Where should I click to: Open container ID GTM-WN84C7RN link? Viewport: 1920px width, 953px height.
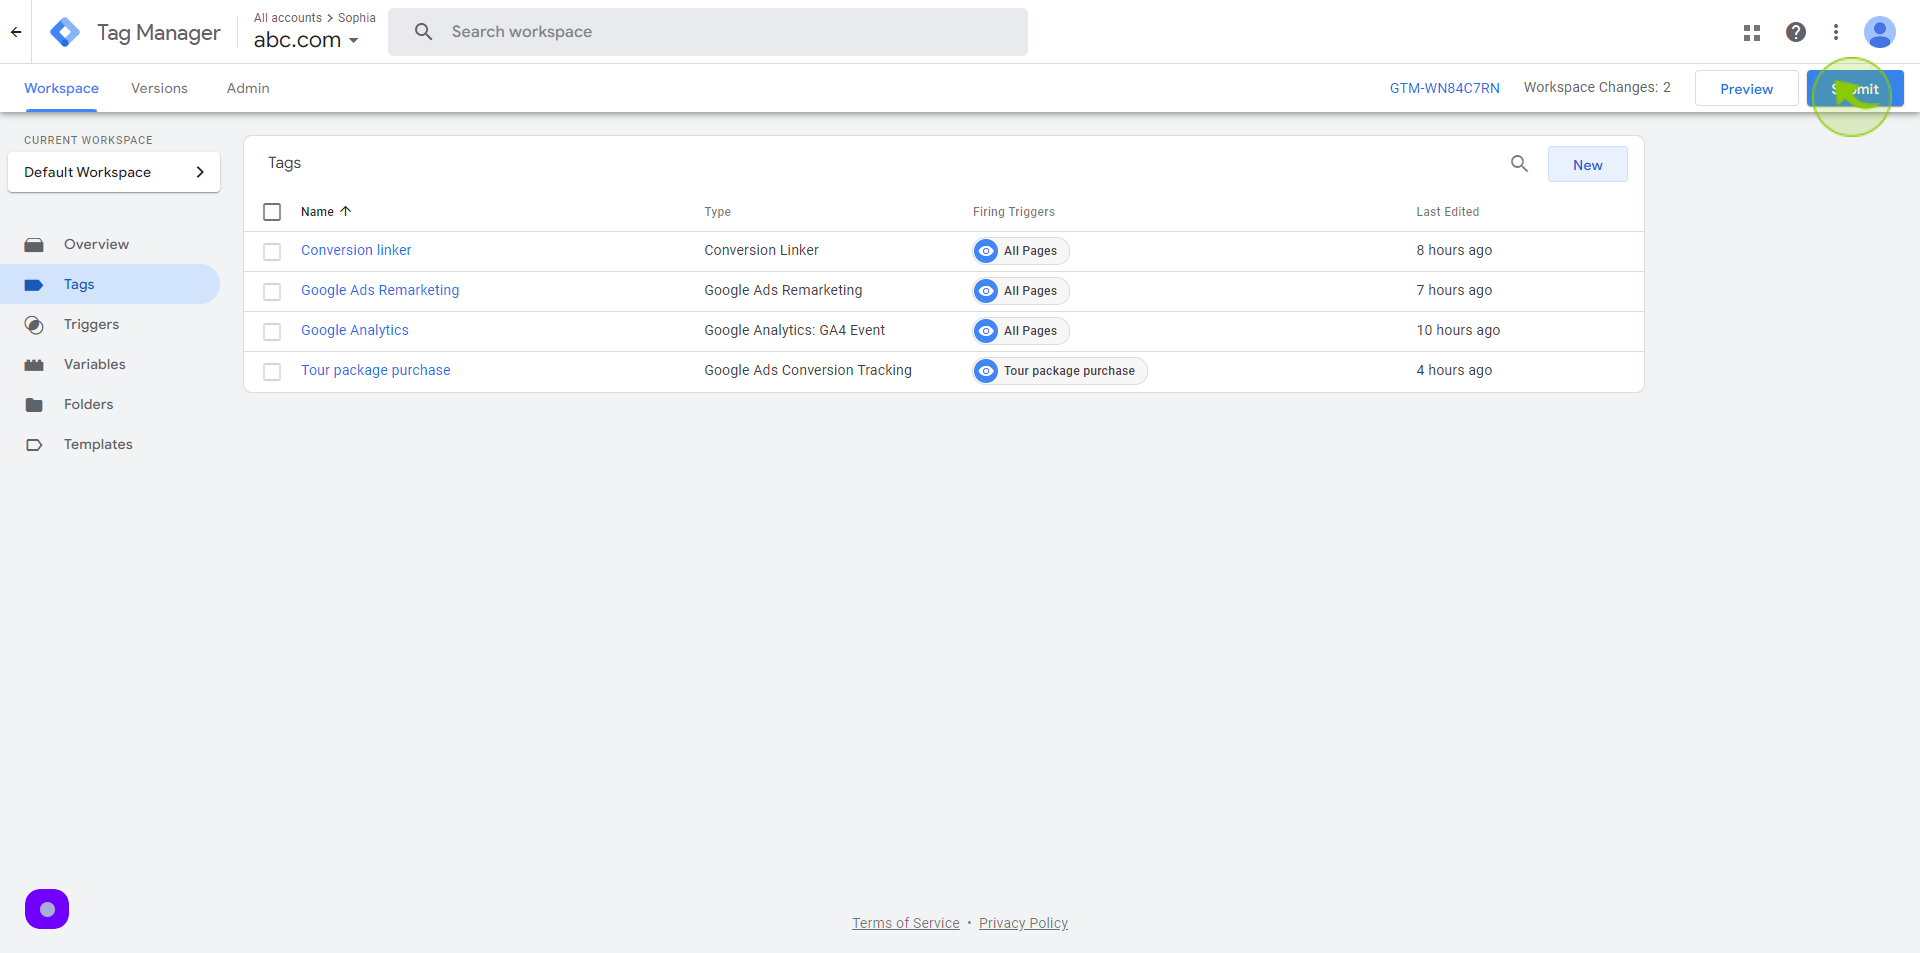[1444, 88]
